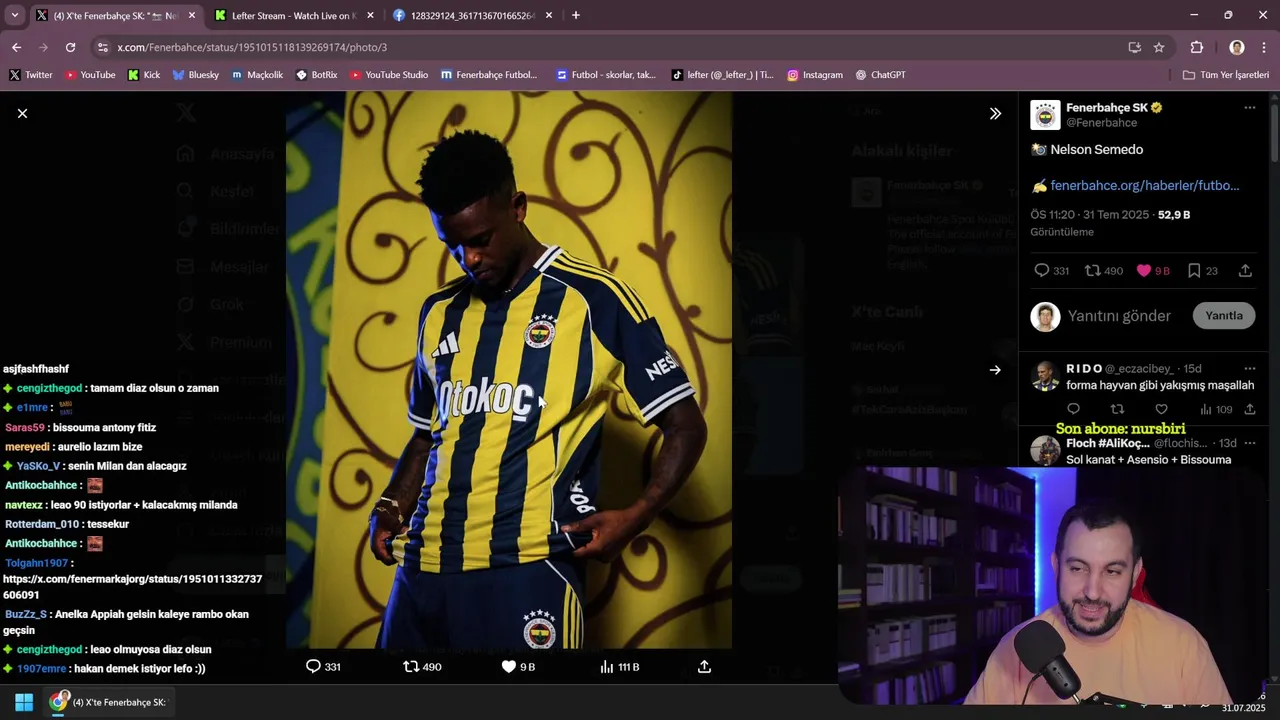Open the Kick bookmark

point(144,75)
